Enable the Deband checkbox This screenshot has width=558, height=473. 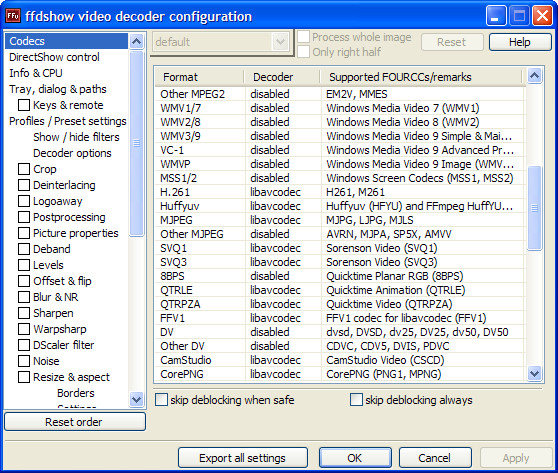coord(24,249)
